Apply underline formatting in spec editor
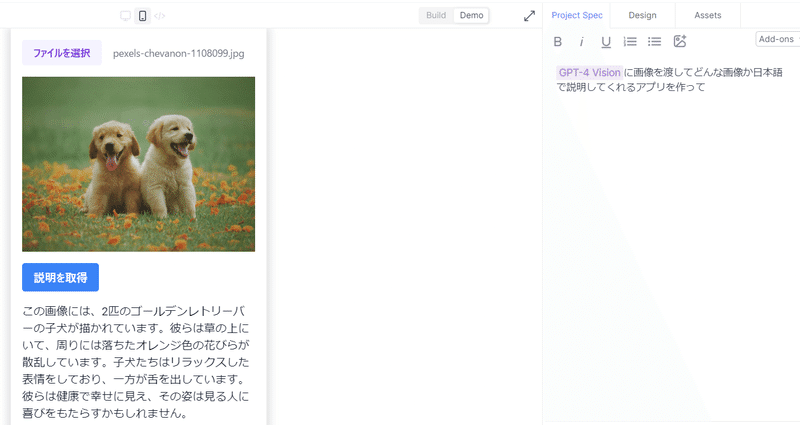 pyautogui.click(x=606, y=42)
